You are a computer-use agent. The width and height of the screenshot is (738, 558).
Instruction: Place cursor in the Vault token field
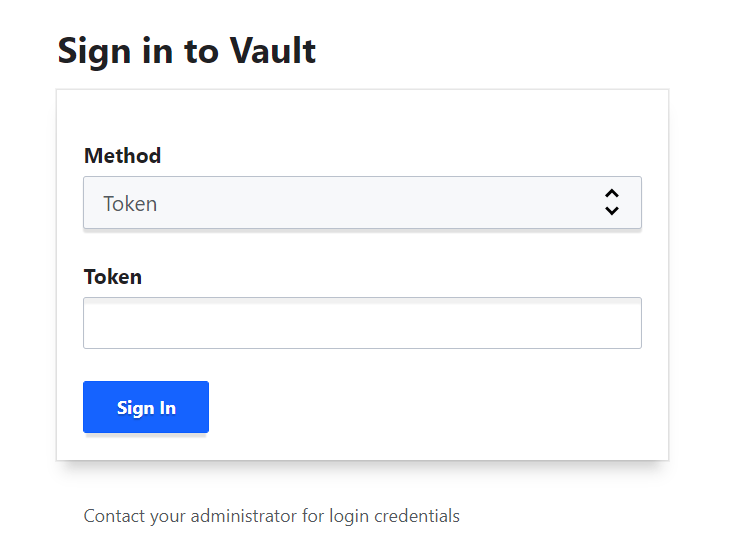pyautogui.click(x=361, y=323)
